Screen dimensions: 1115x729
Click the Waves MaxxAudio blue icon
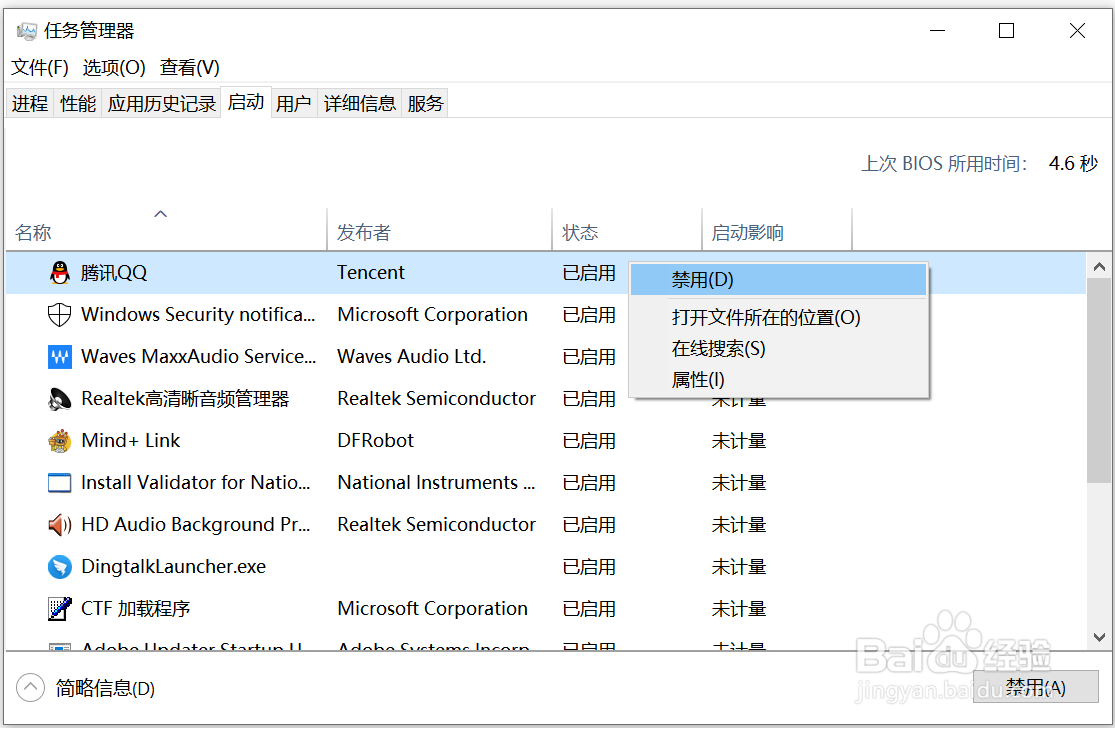click(60, 356)
